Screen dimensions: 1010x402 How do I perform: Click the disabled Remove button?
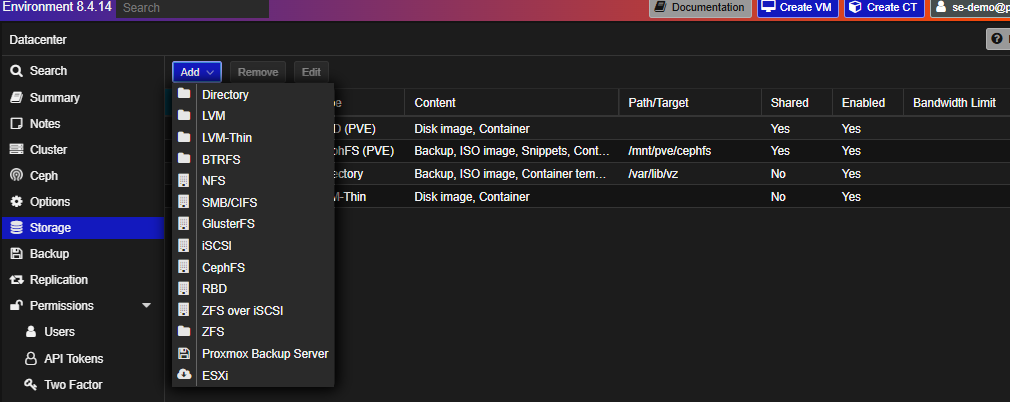[x=258, y=72]
